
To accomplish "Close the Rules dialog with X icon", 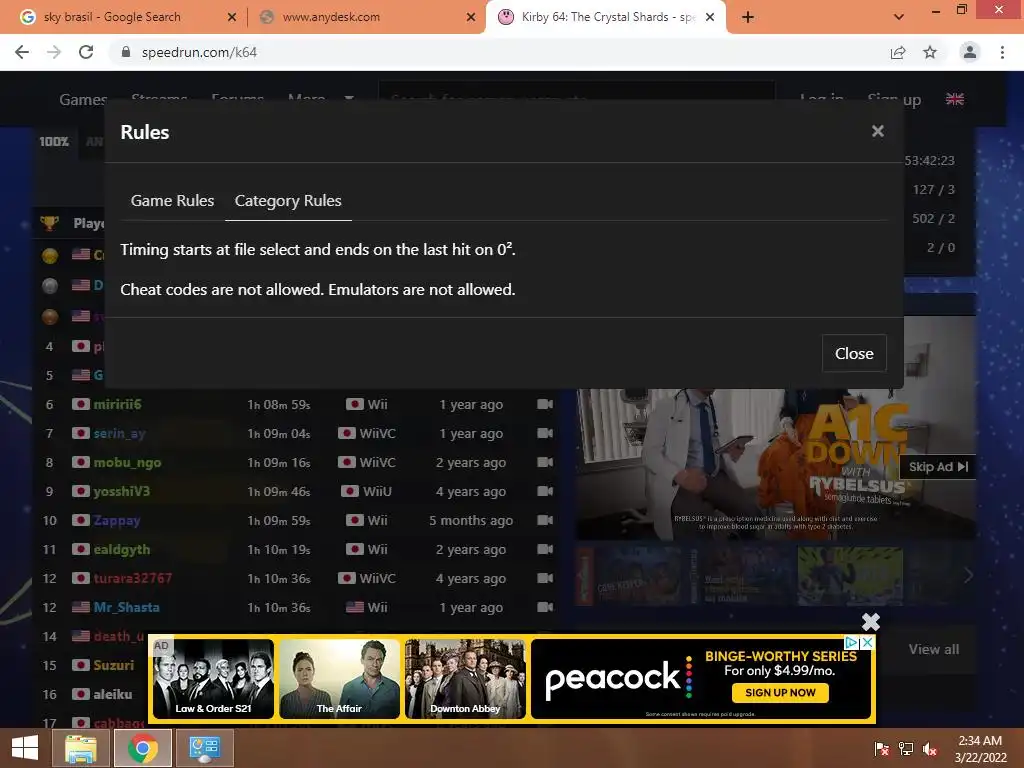I will tap(878, 131).
